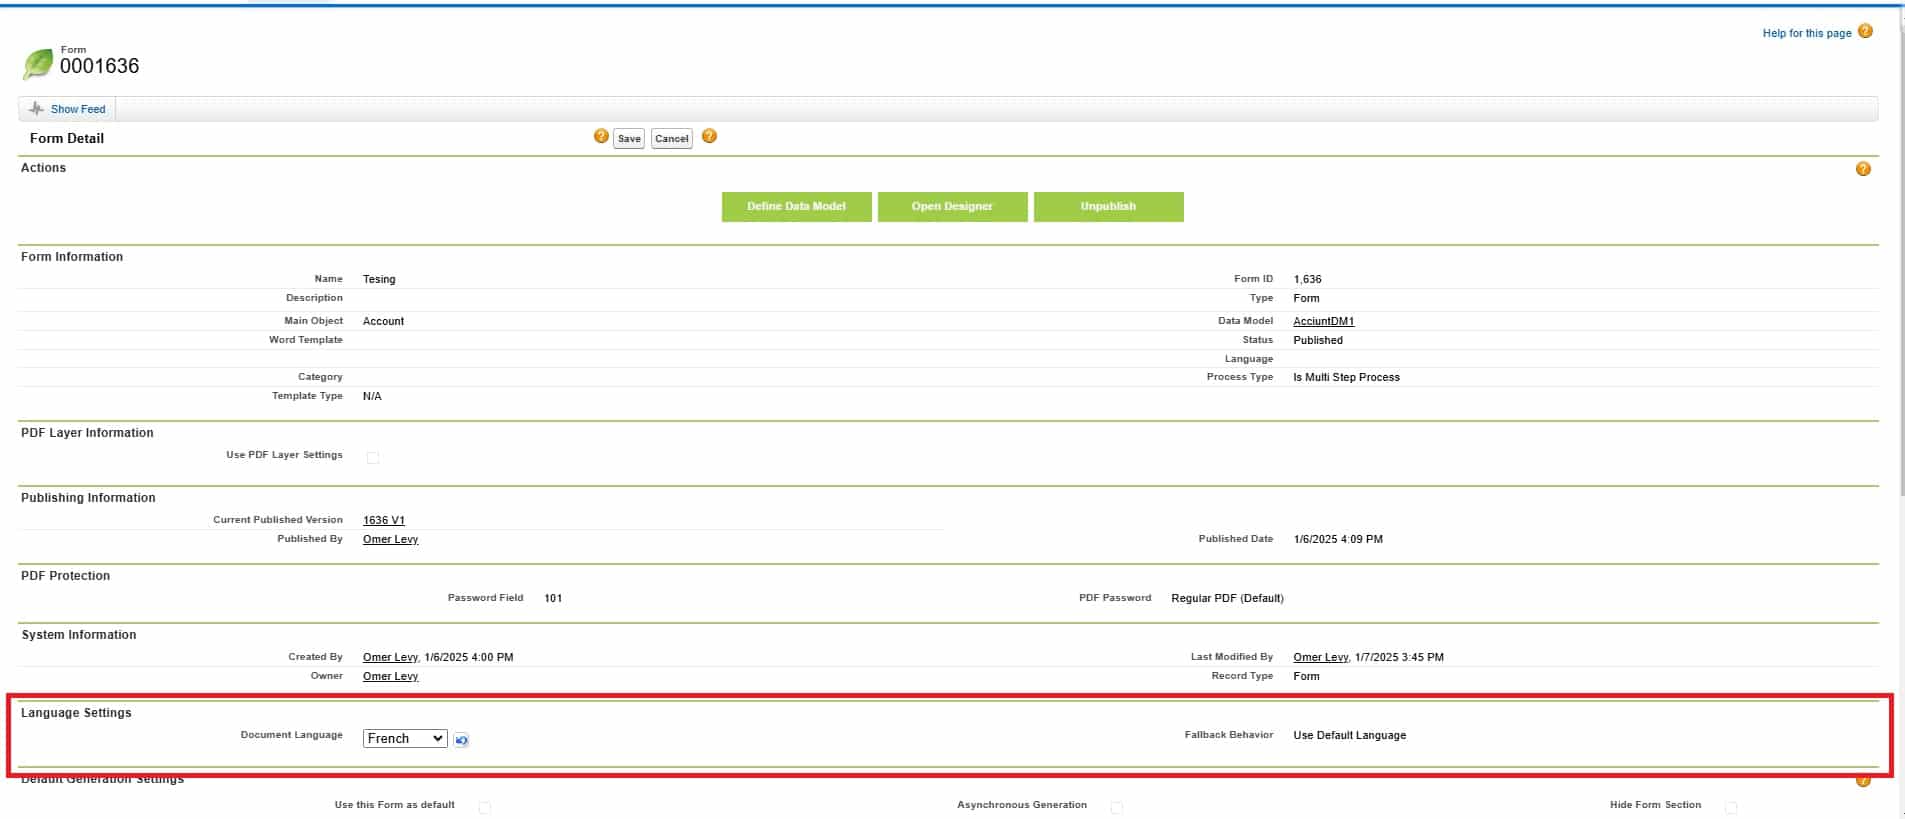Viewport: 1905px width, 819px height.
Task: Click the Actions section help icon
Action: [x=1863, y=169]
